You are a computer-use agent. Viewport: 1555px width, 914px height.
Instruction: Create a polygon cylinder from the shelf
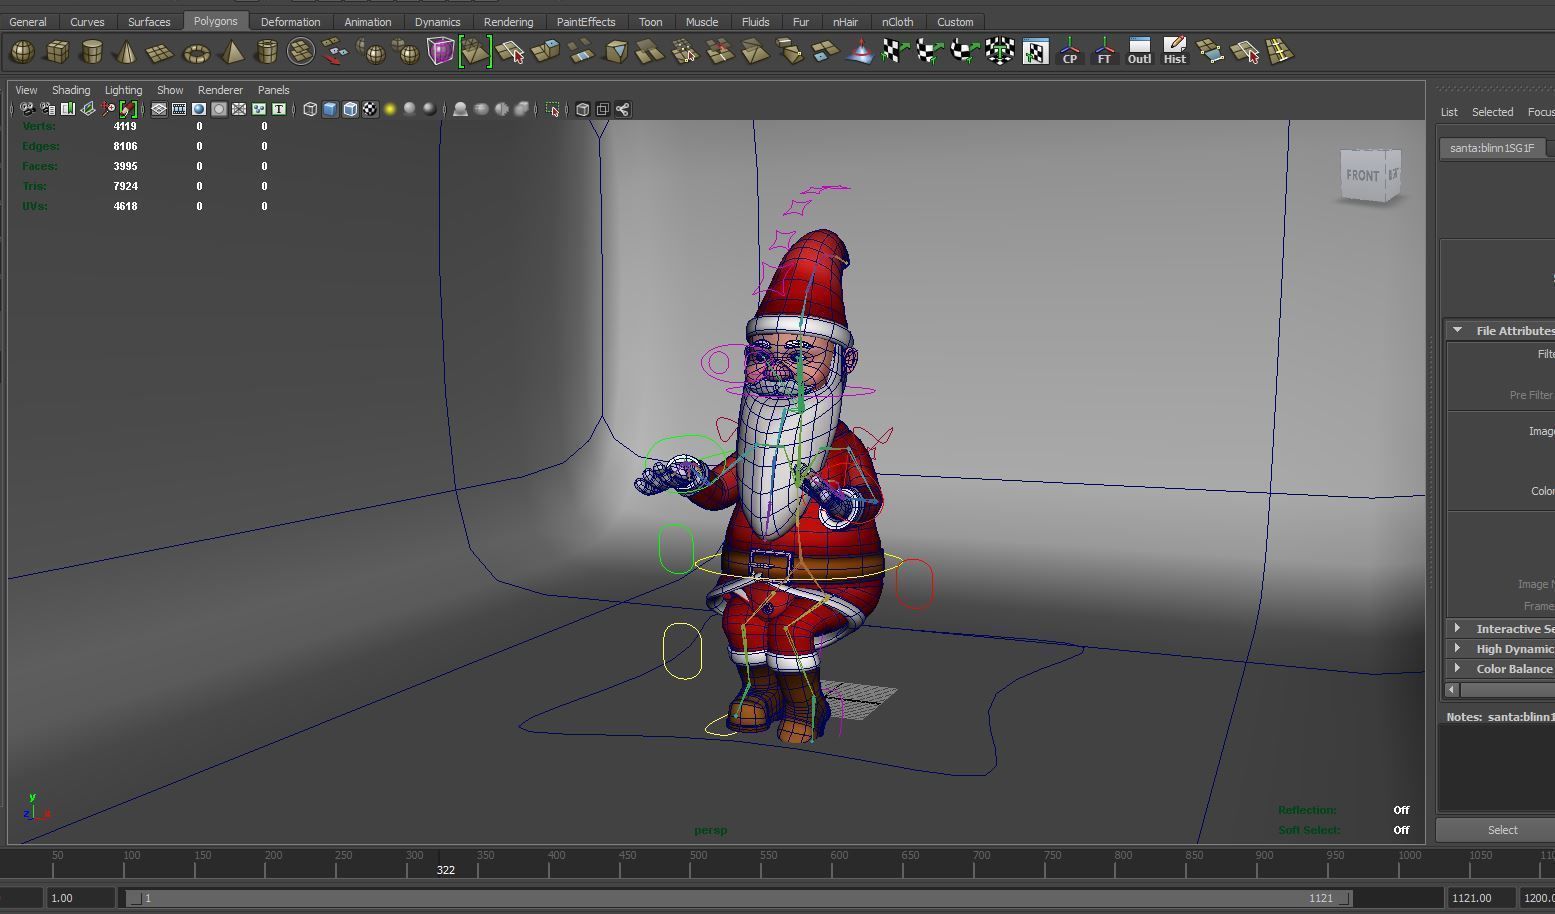tap(92, 51)
